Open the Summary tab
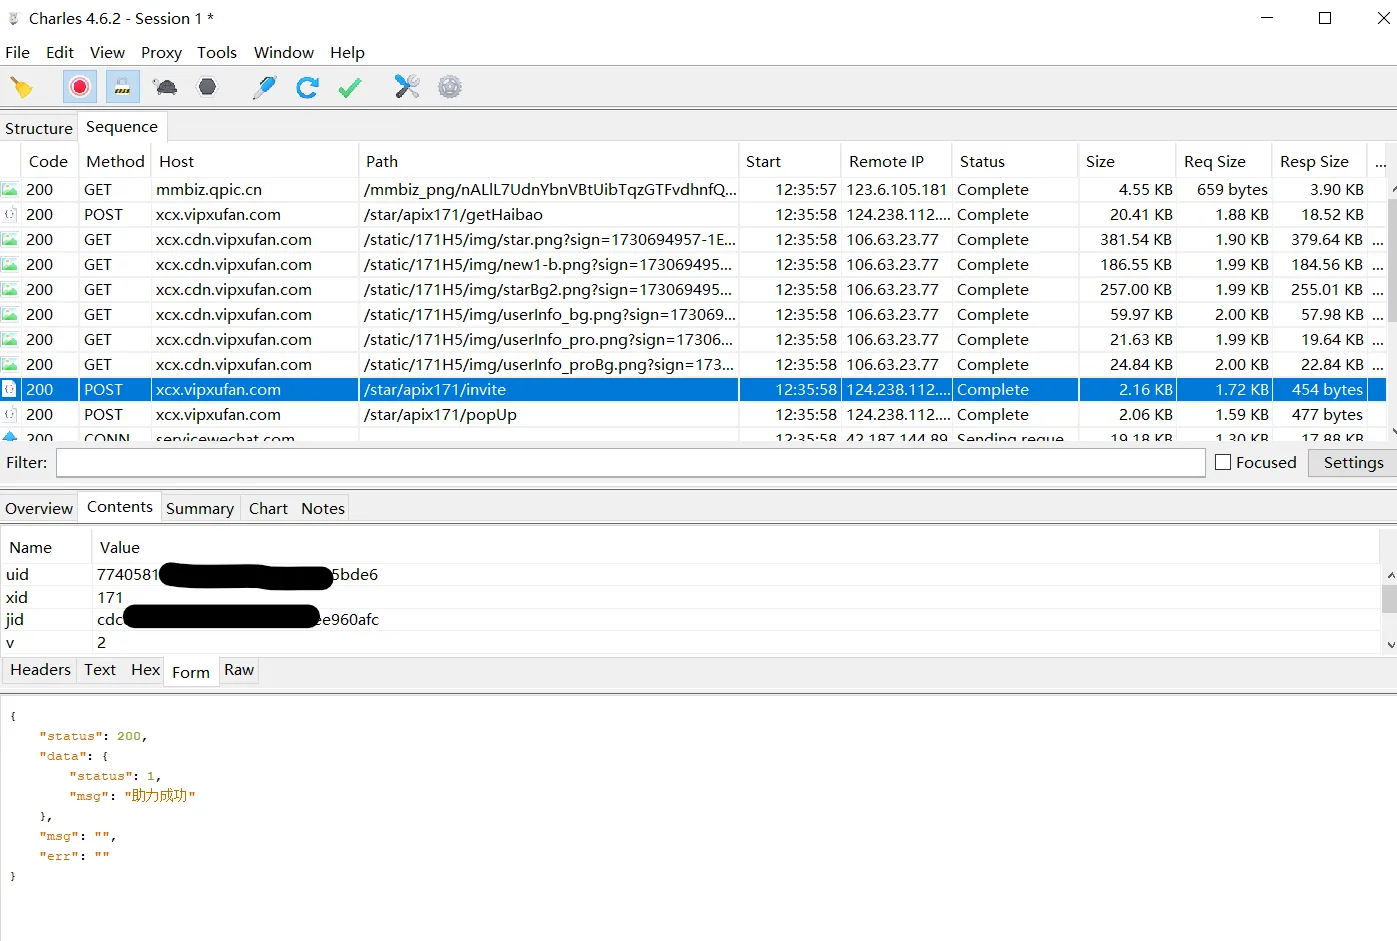The width and height of the screenshot is (1397, 941). pyautogui.click(x=200, y=508)
